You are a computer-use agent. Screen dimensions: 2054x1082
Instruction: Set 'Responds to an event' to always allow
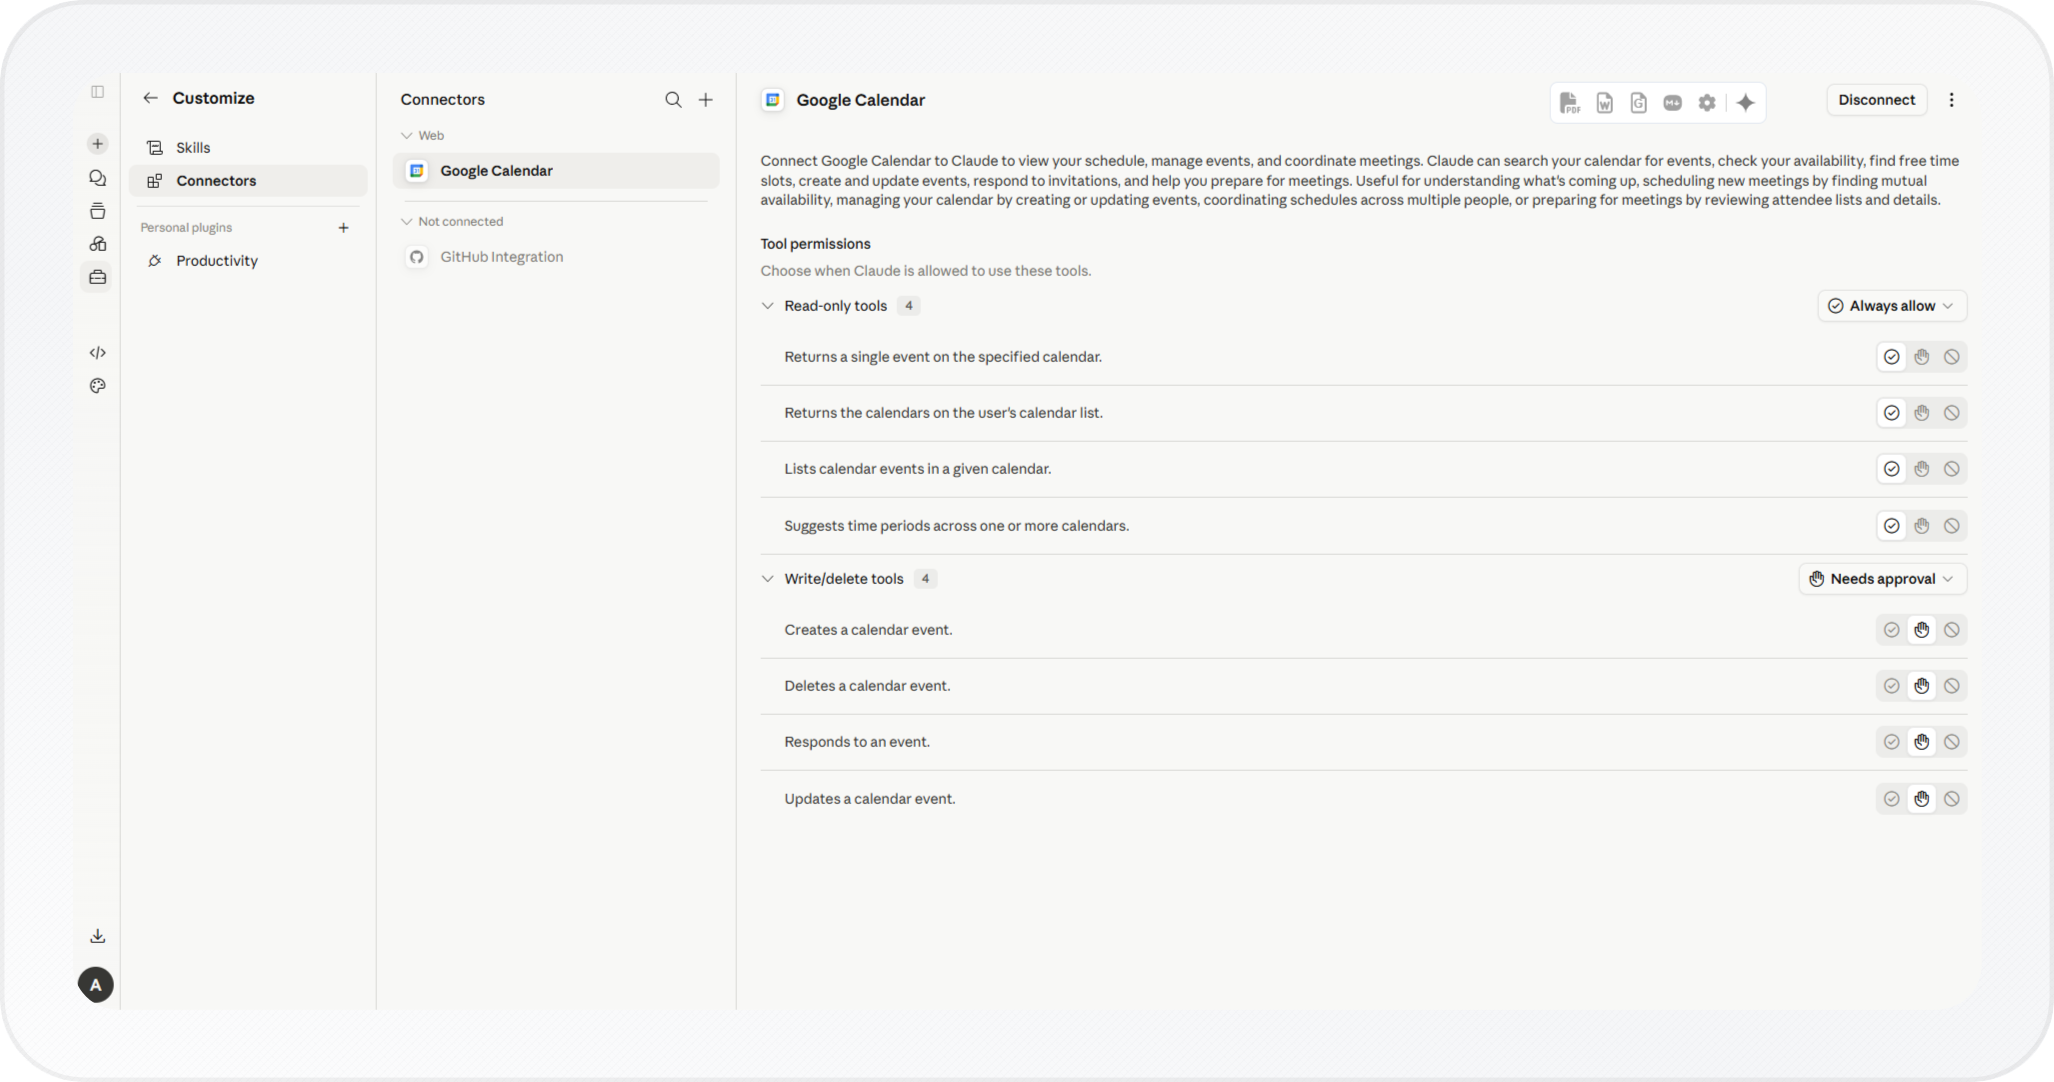pos(1891,742)
